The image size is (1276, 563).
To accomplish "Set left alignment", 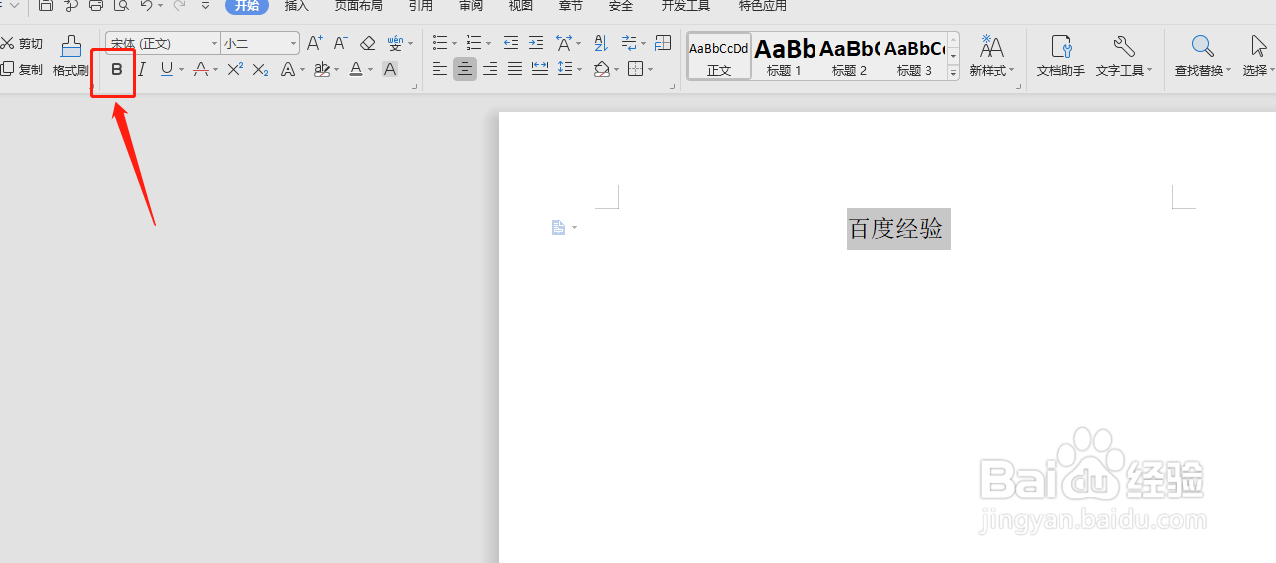I will click(x=440, y=69).
